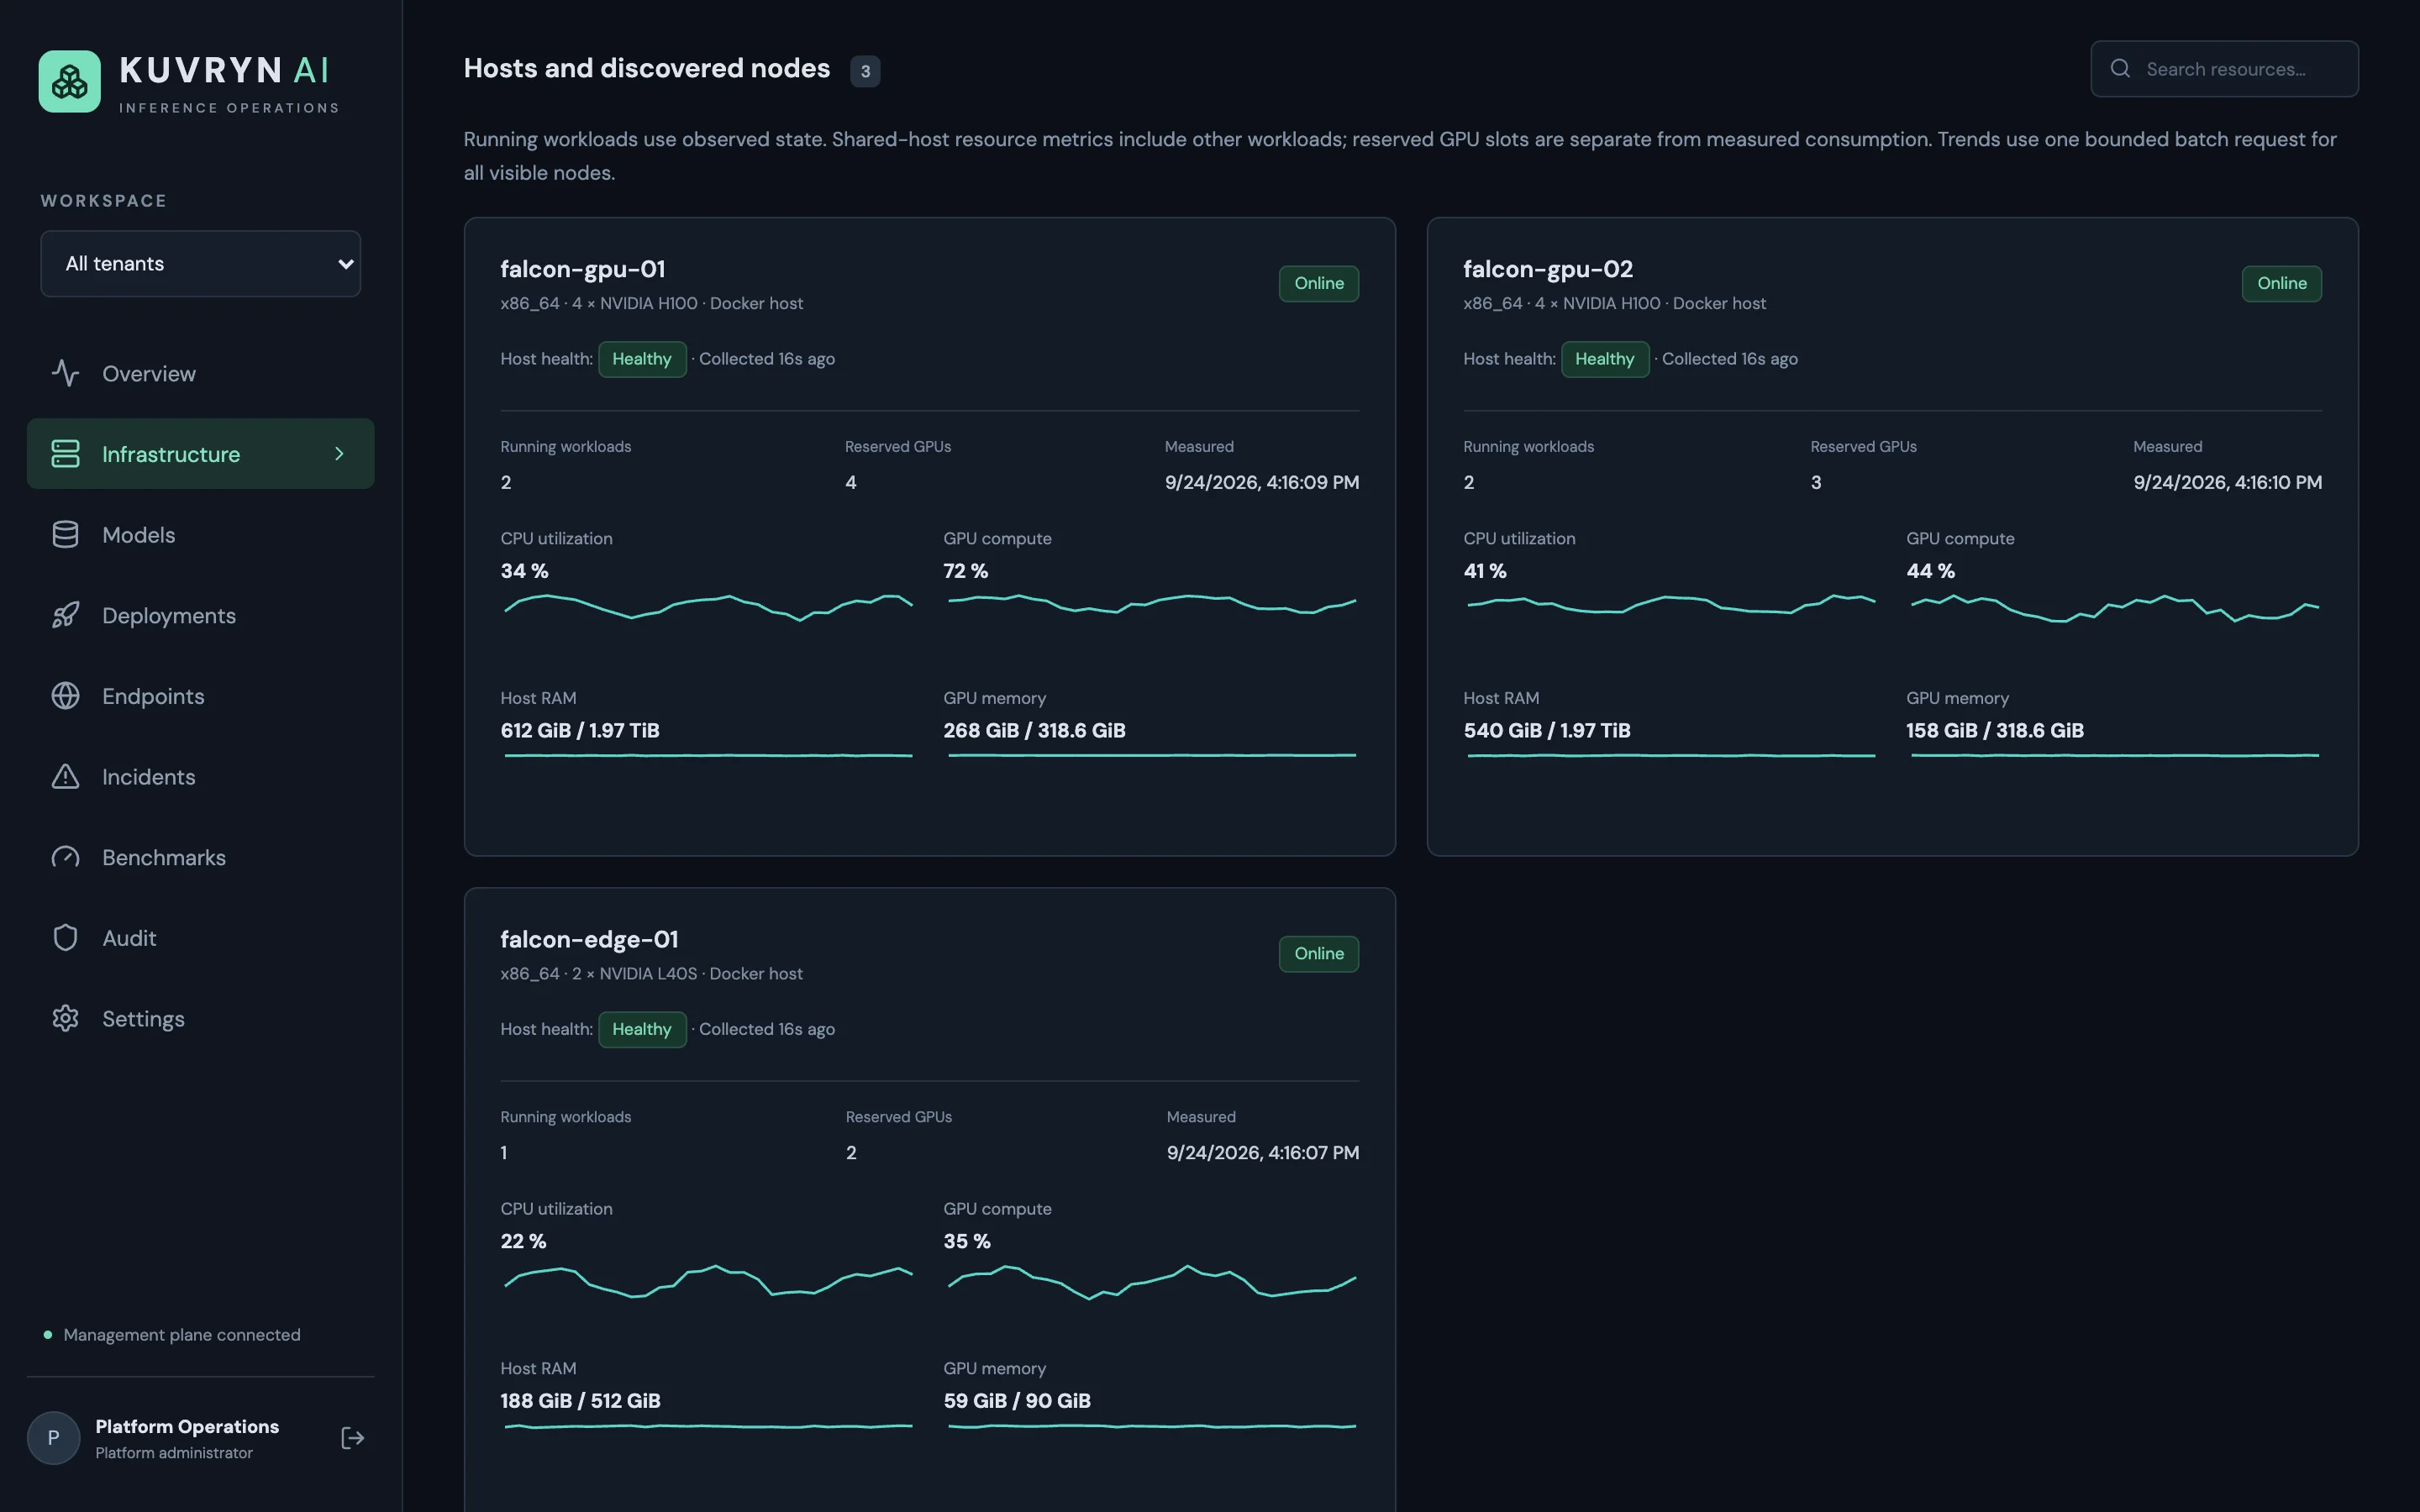This screenshot has width=2420, height=1512.
Task: Open the Audit section
Action: click(x=200, y=938)
